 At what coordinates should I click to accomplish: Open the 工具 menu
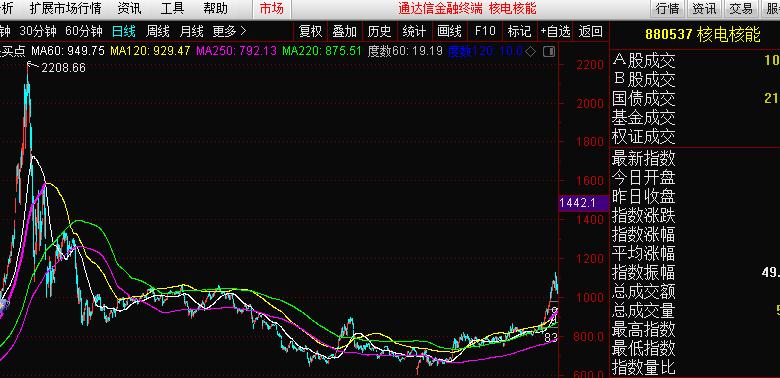coord(172,8)
